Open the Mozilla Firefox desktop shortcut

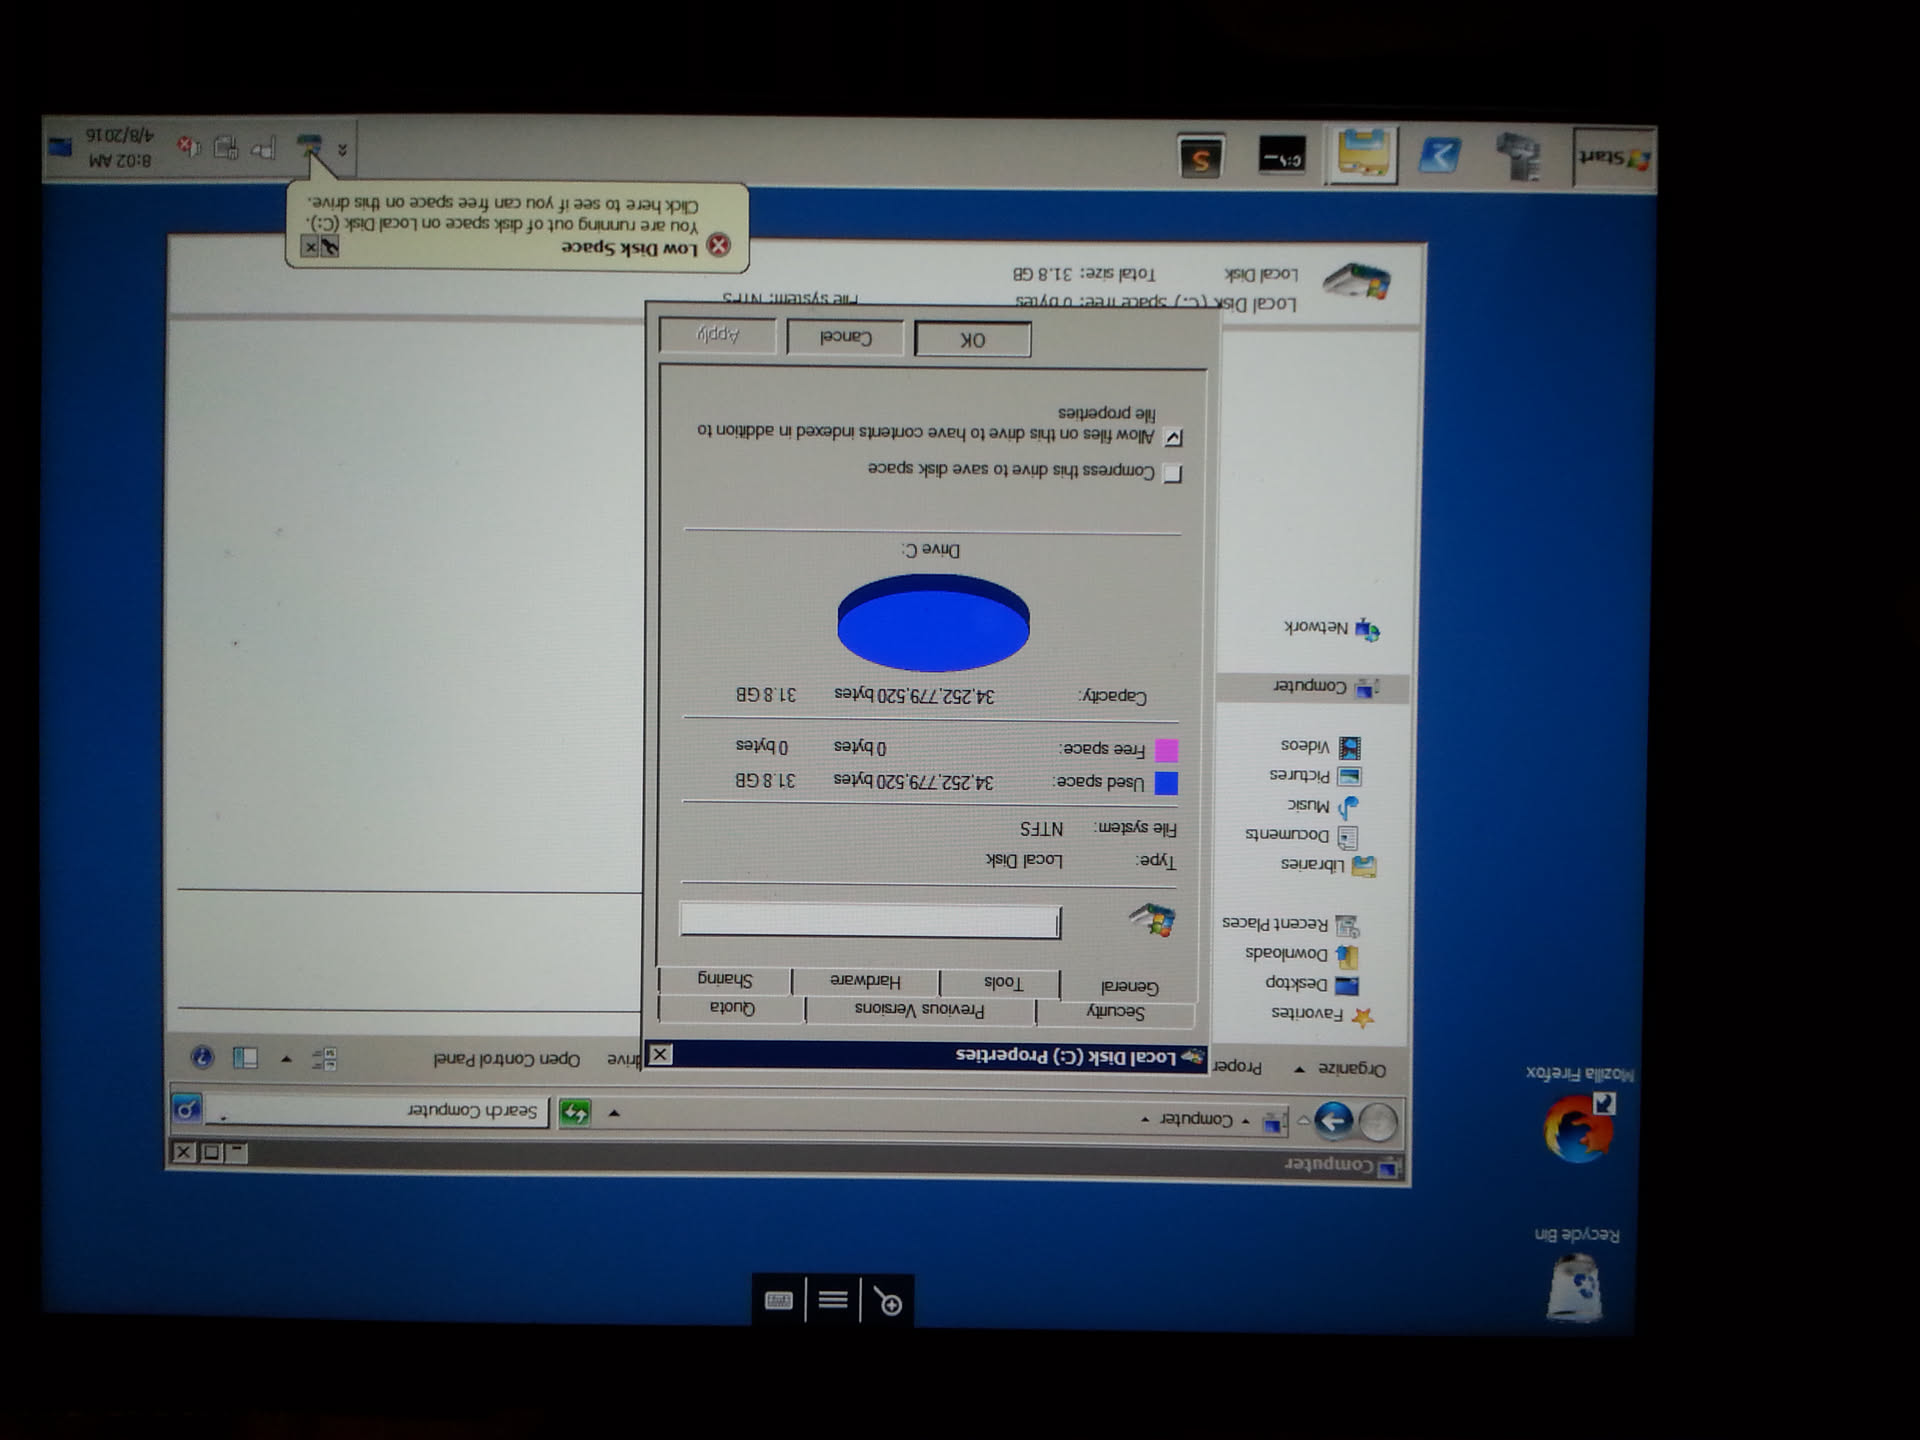pyautogui.click(x=1579, y=1128)
